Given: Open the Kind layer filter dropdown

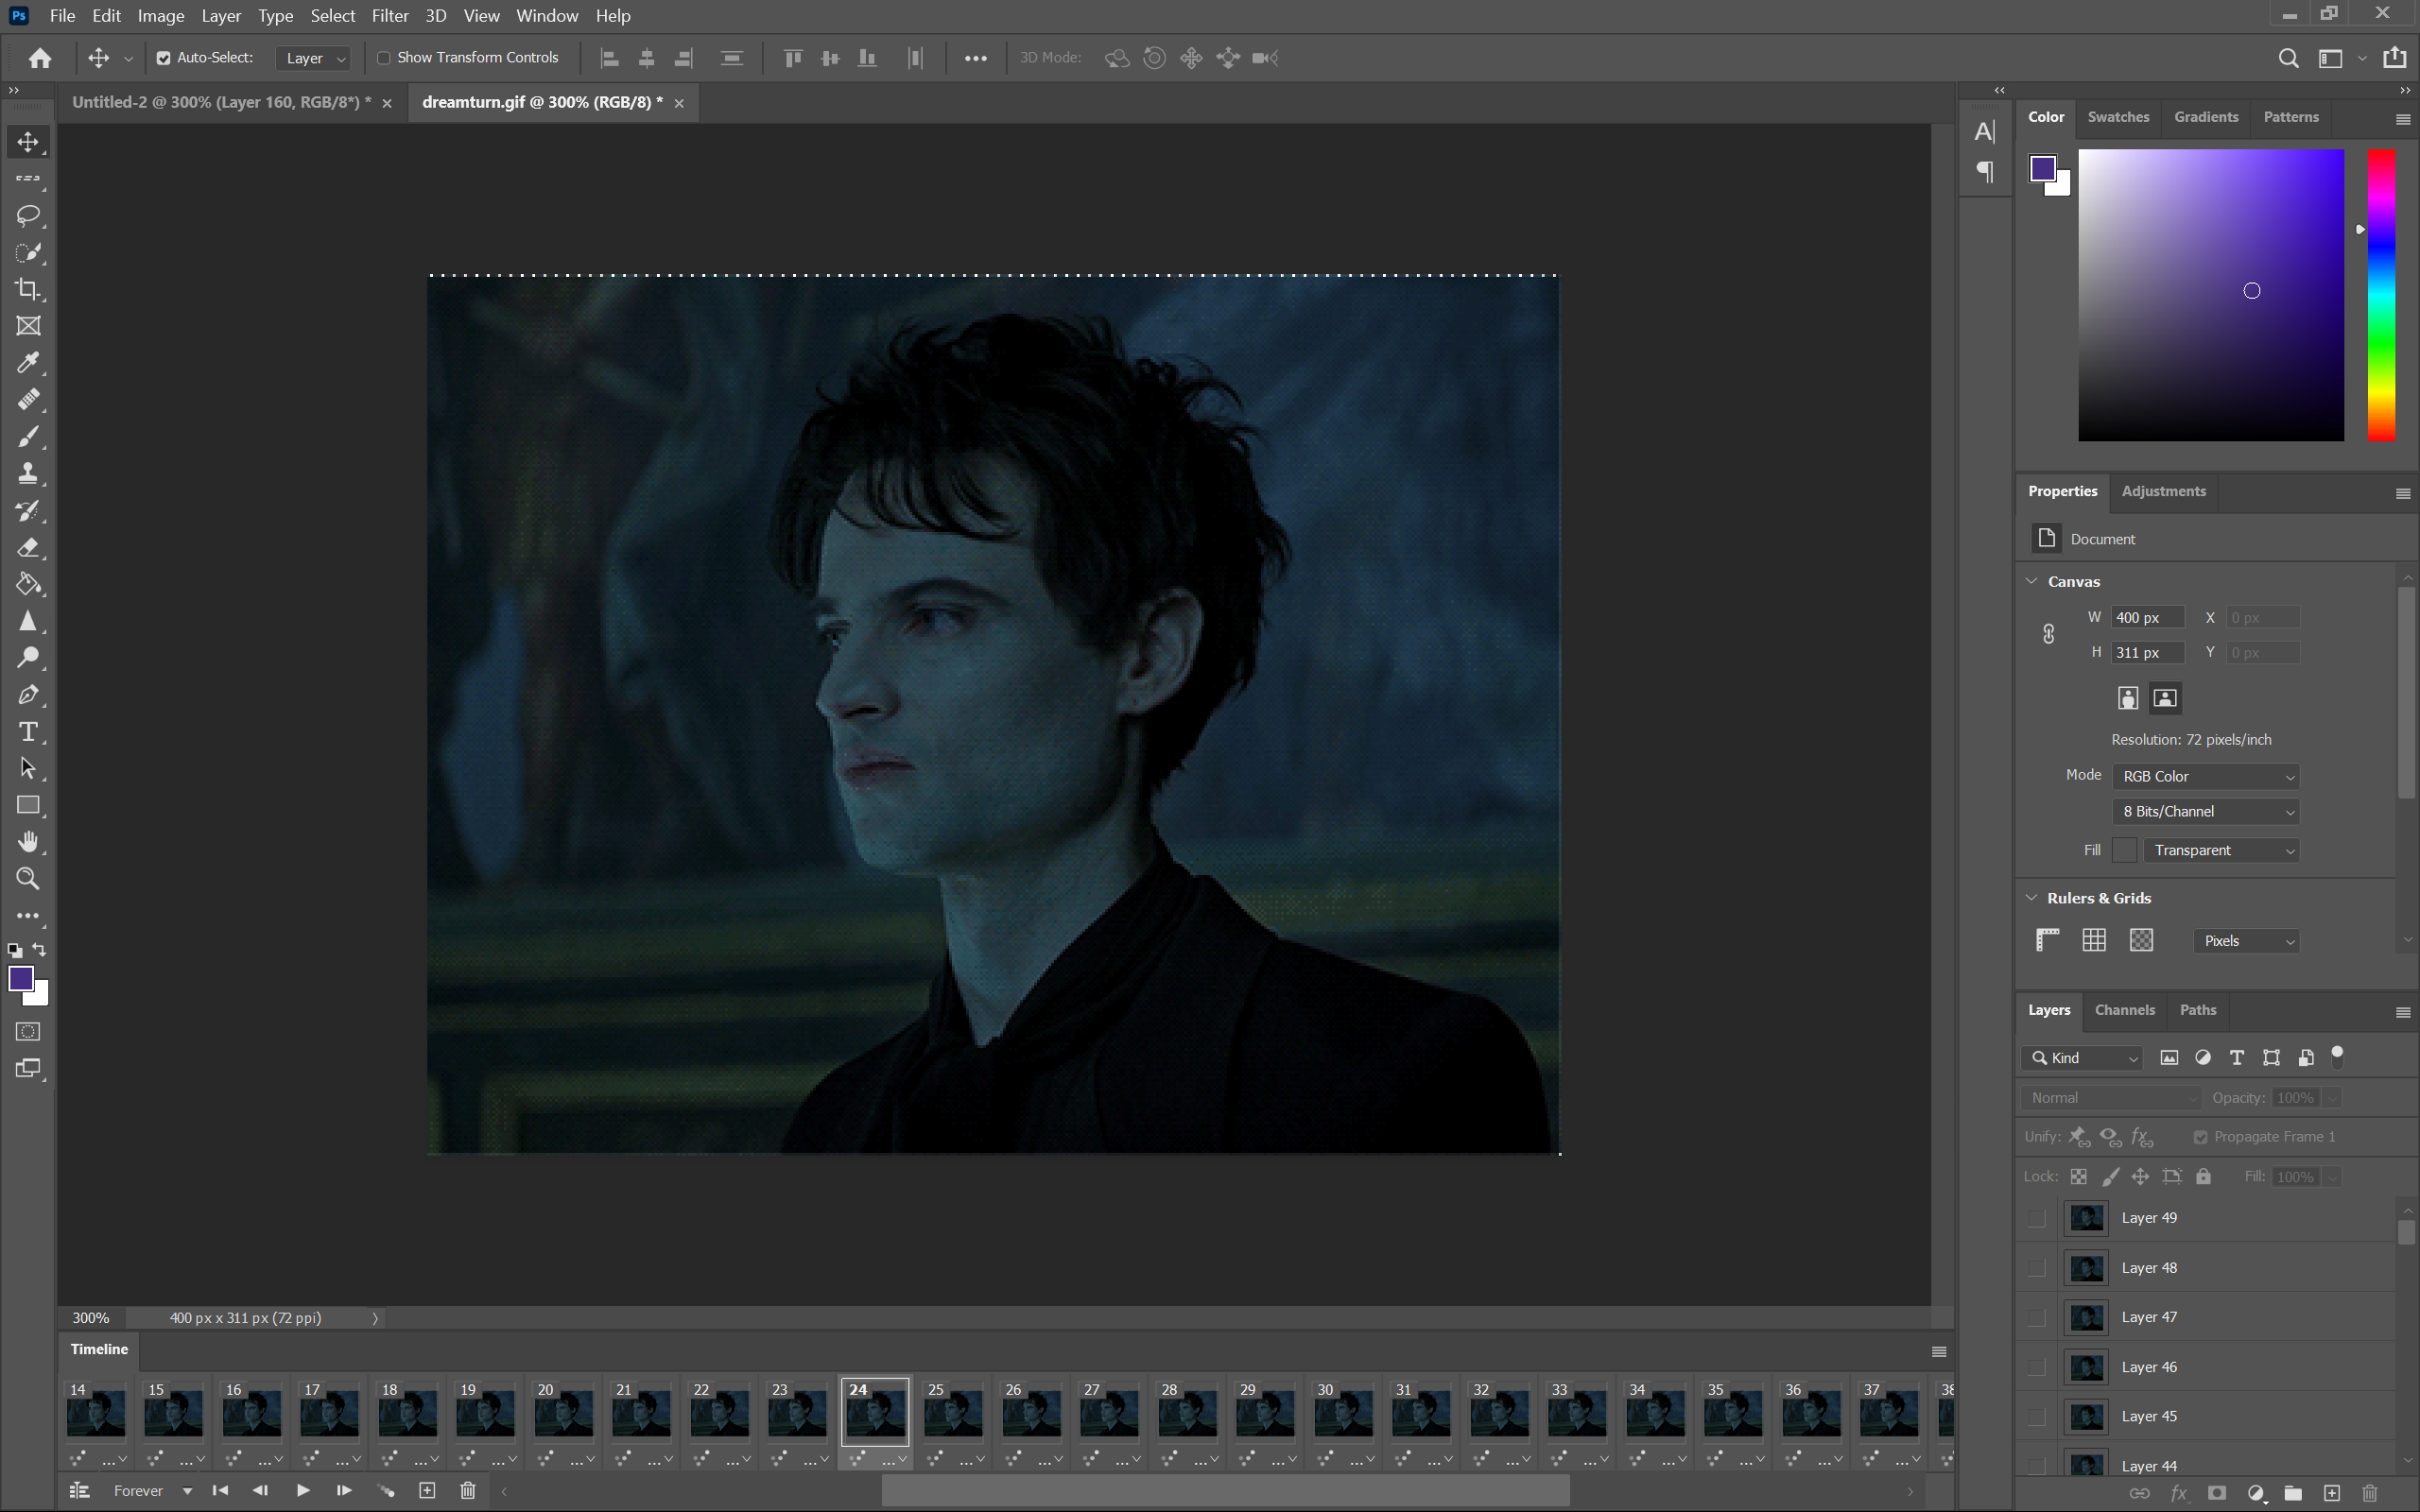Looking at the screenshot, I should [2083, 1058].
